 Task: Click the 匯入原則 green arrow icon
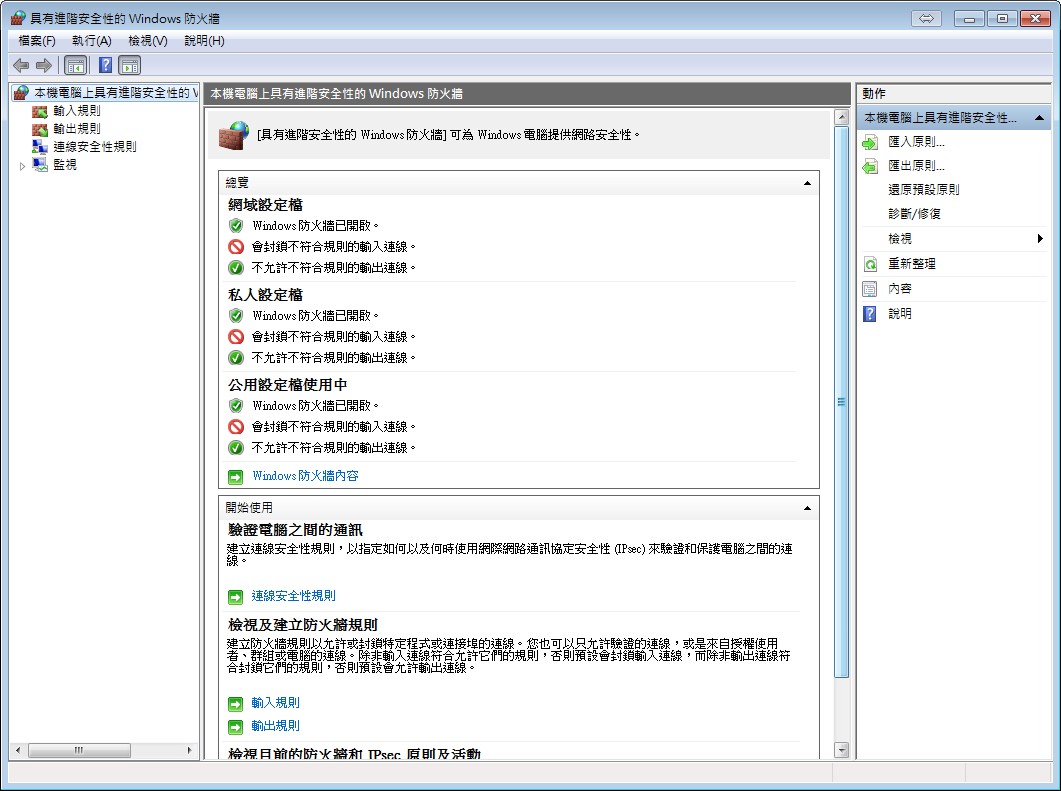pyautogui.click(x=870, y=142)
